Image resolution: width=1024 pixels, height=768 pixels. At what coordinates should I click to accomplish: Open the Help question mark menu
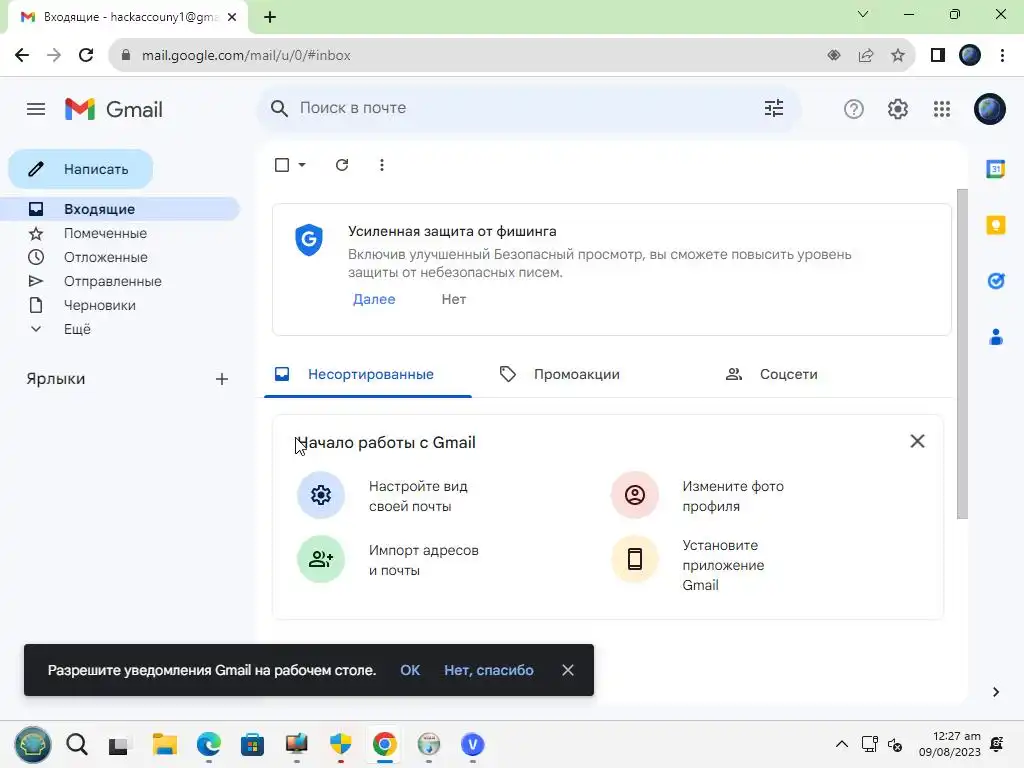(x=854, y=109)
